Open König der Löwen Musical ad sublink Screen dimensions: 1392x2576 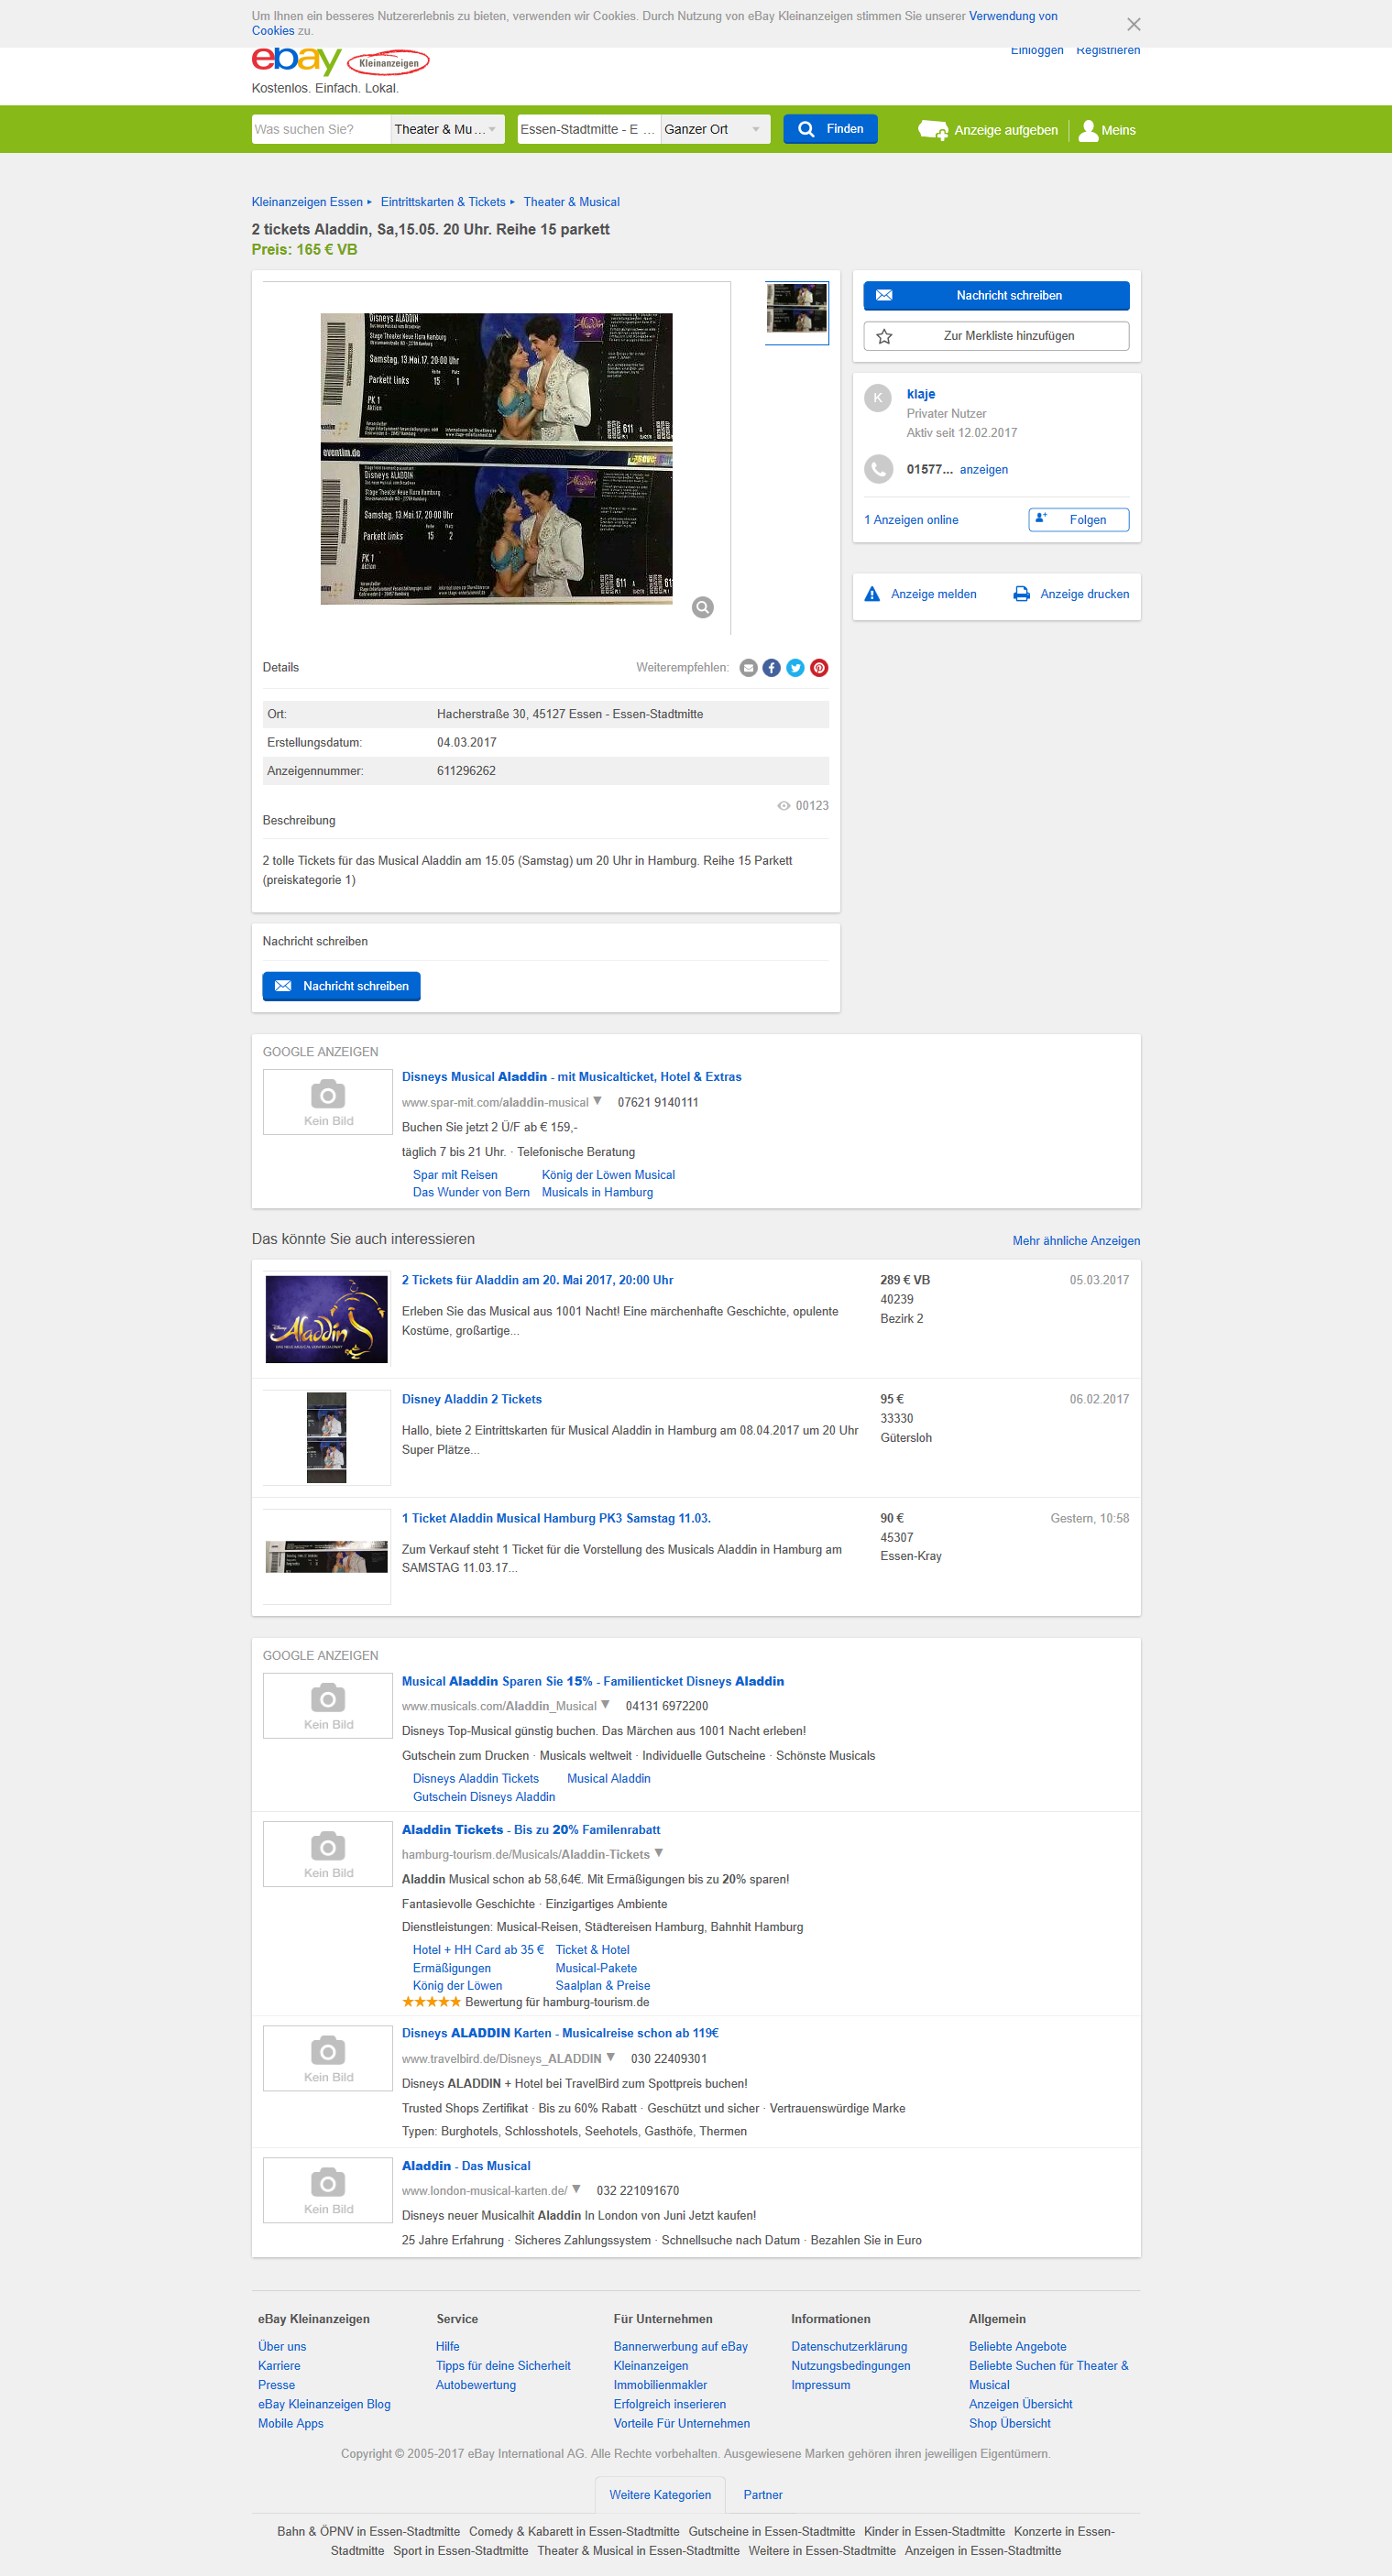click(x=608, y=1175)
